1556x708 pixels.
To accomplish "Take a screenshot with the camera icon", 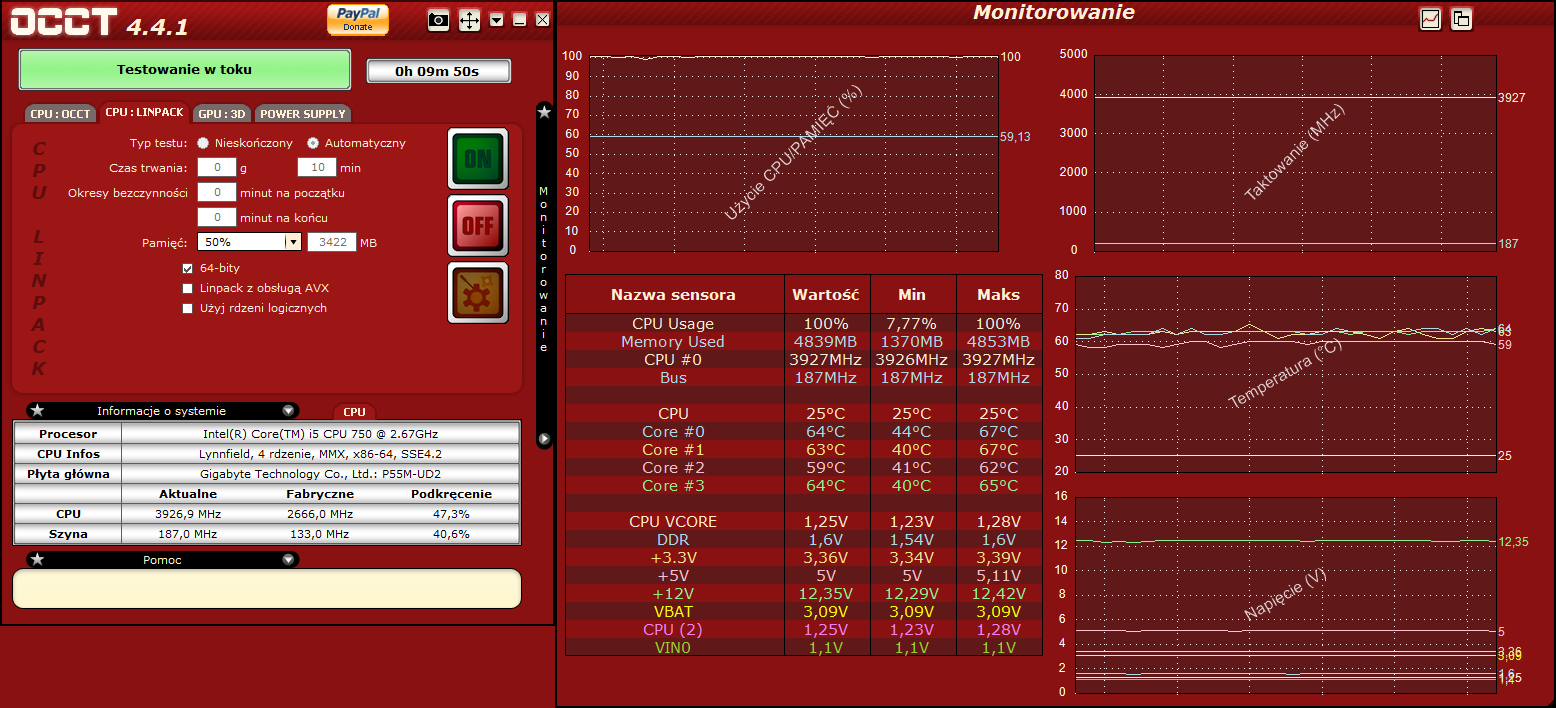I will (x=438, y=20).
